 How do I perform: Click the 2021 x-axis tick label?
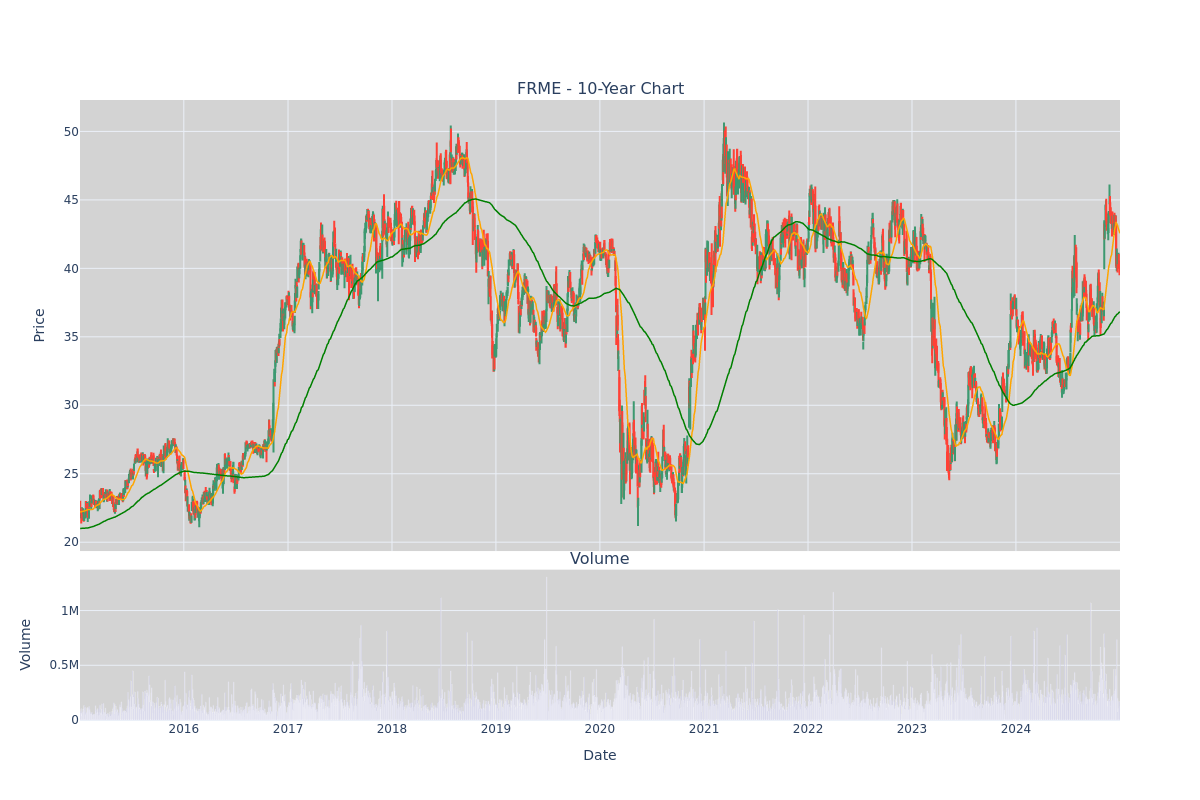tap(704, 729)
